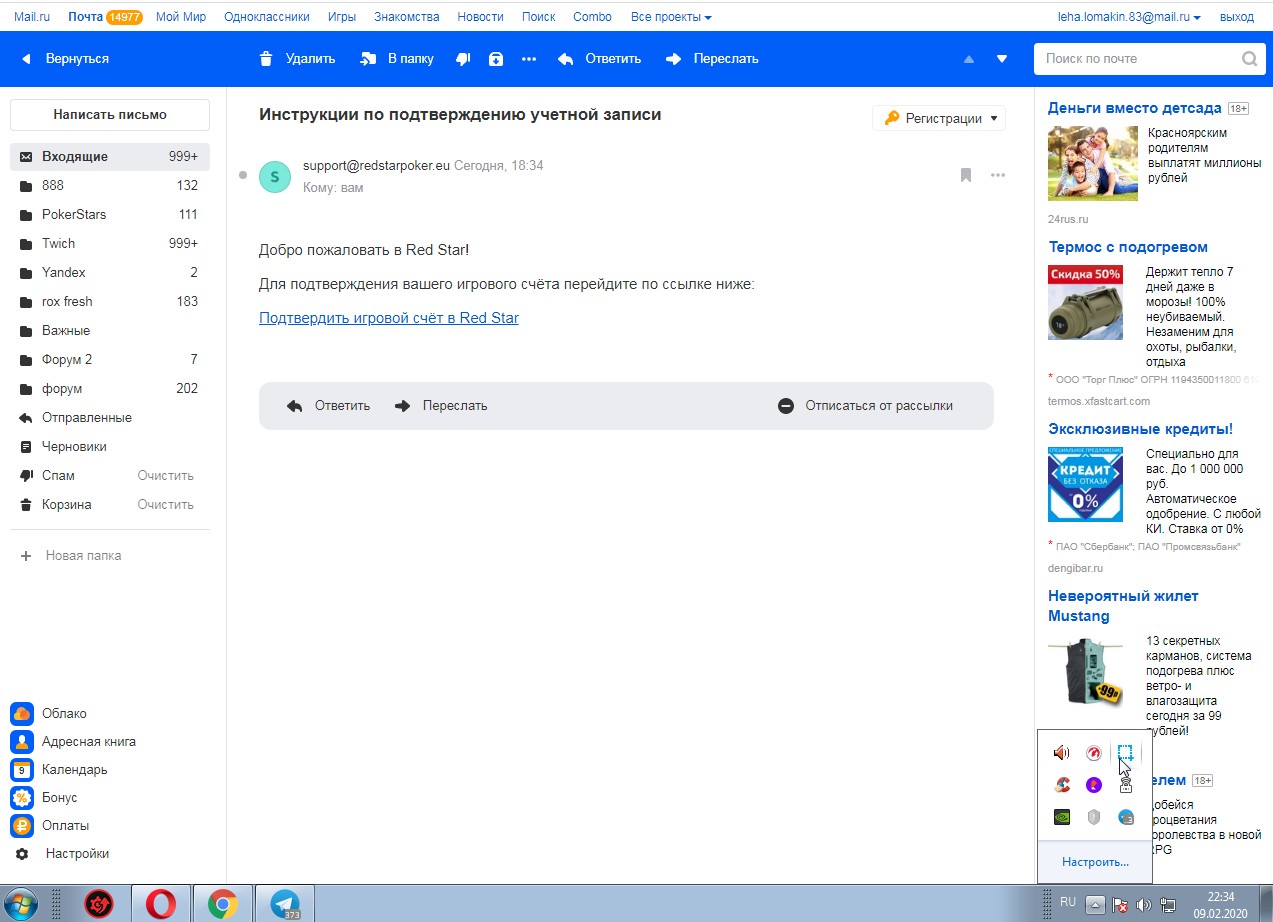This screenshot has width=1273, height=922.
Task: Click Настроить… in the tray popup
Action: coord(1095,862)
